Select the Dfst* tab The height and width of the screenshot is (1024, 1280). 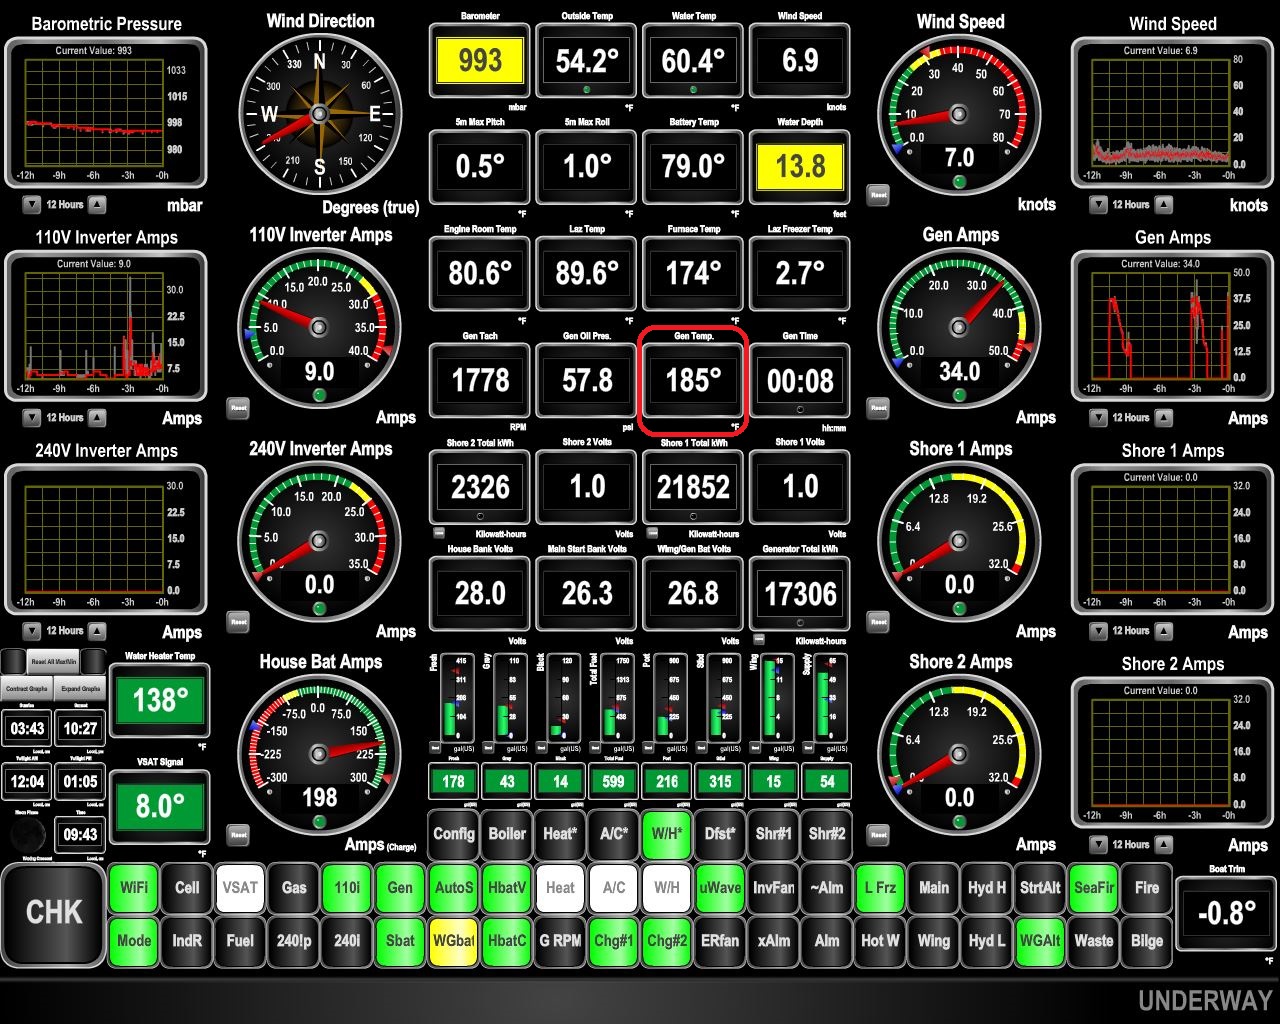pyautogui.click(x=720, y=834)
